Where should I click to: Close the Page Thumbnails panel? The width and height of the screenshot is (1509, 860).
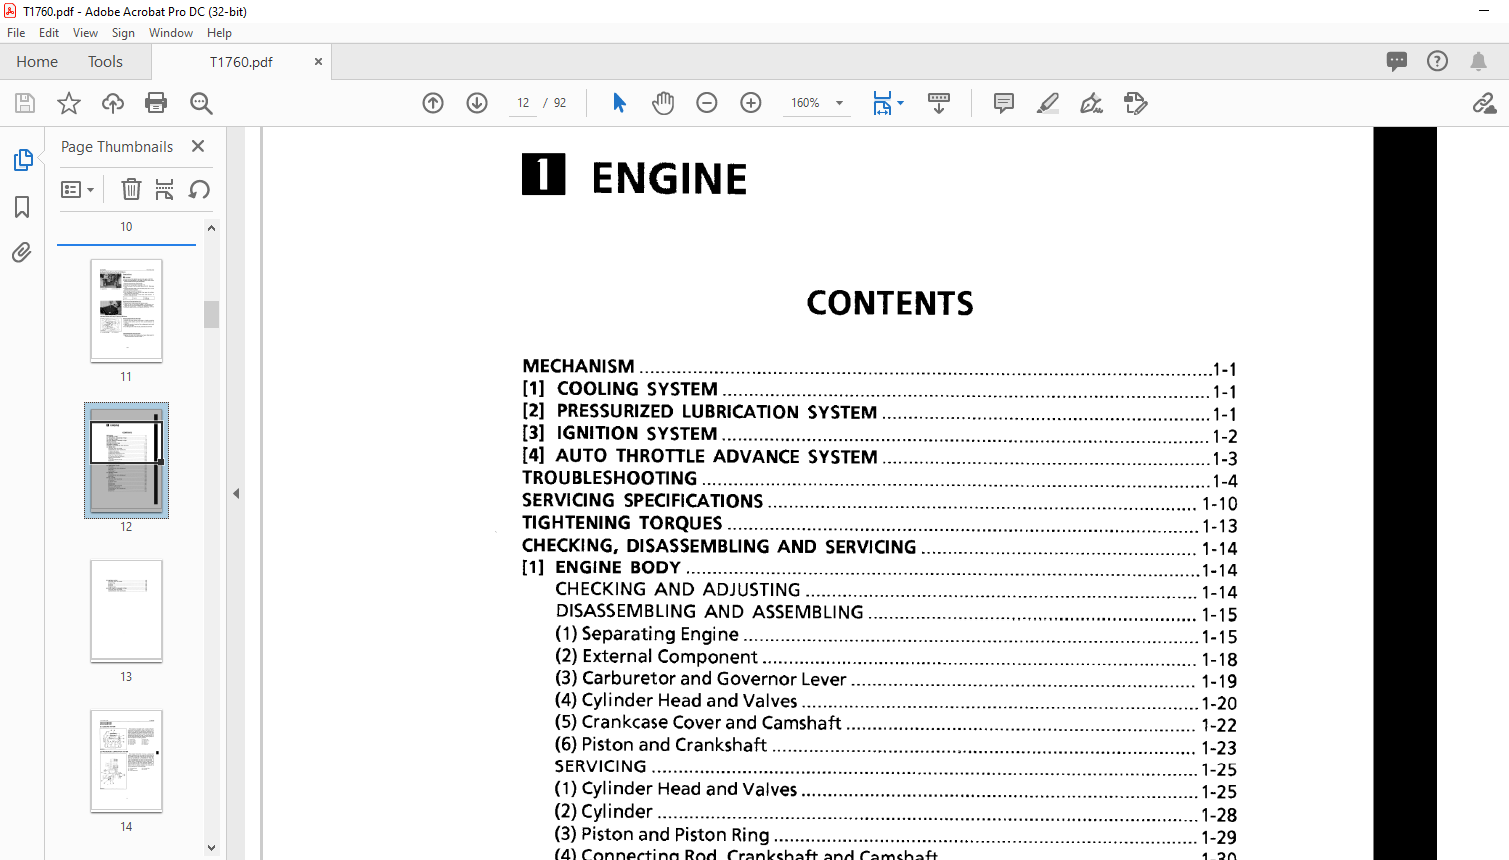tap(198, 146)
